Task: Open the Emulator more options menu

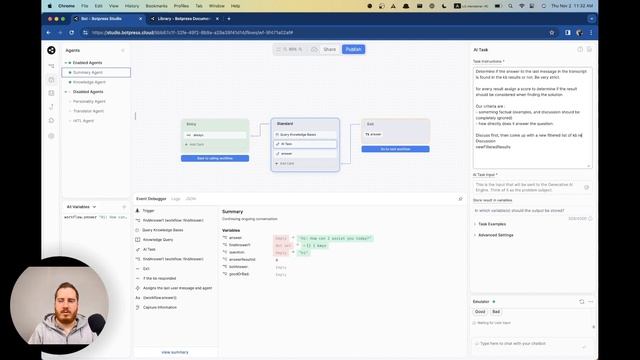Action: coord(591,302)
